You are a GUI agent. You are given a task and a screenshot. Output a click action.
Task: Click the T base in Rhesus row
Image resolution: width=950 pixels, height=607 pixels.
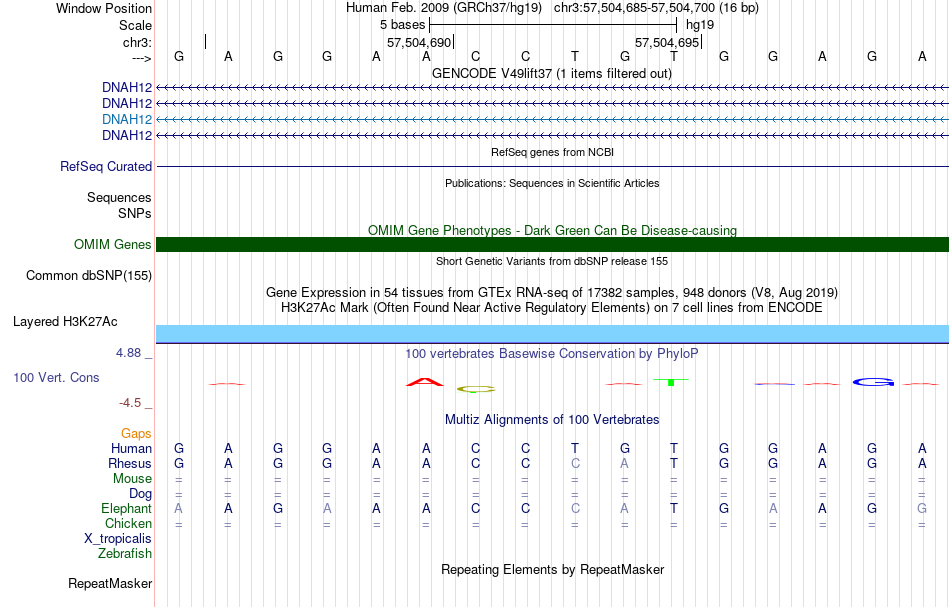point(674,463)
